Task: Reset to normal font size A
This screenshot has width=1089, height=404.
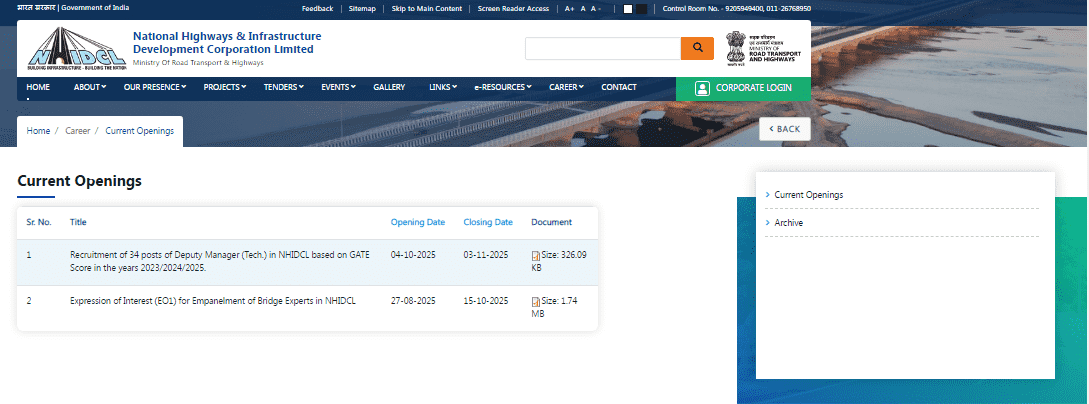Action: point(584,8)
